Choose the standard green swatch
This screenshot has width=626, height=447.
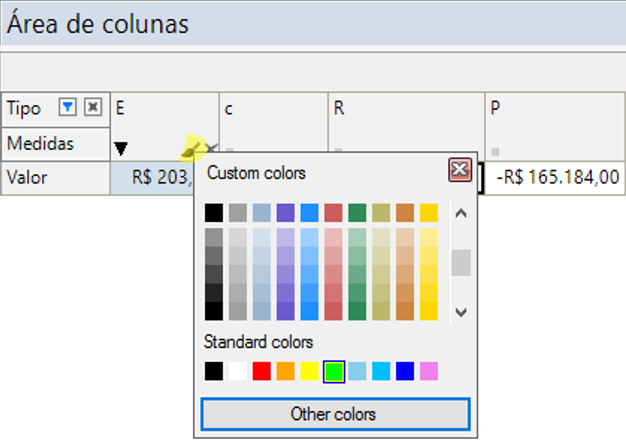point(334,371)
